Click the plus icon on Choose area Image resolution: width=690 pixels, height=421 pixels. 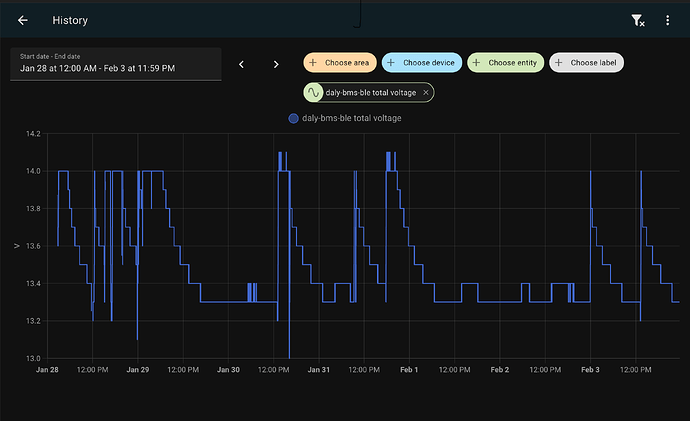[x=313, y=63]
